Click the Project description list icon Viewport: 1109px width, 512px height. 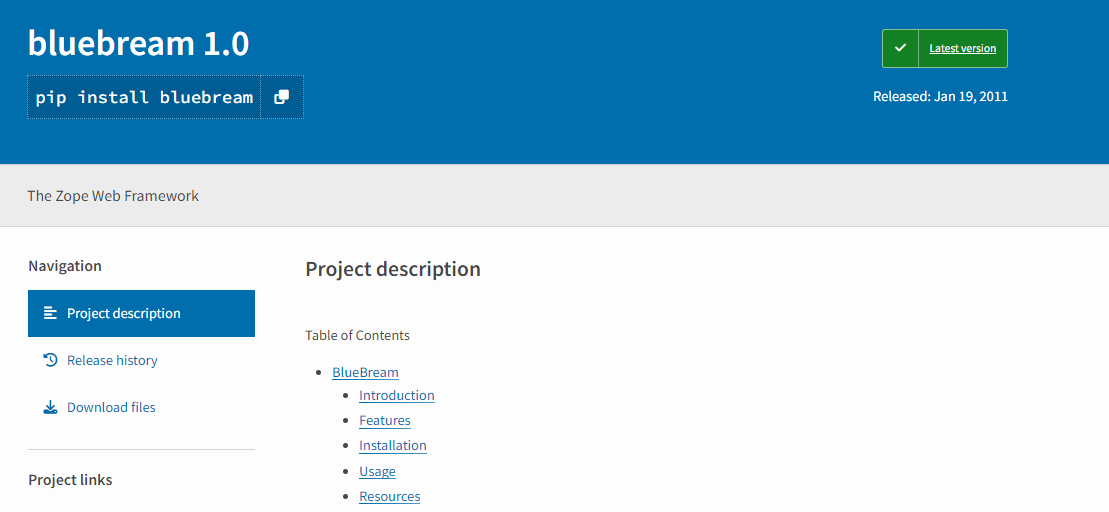pyautogui.click(x=50, y=313)
